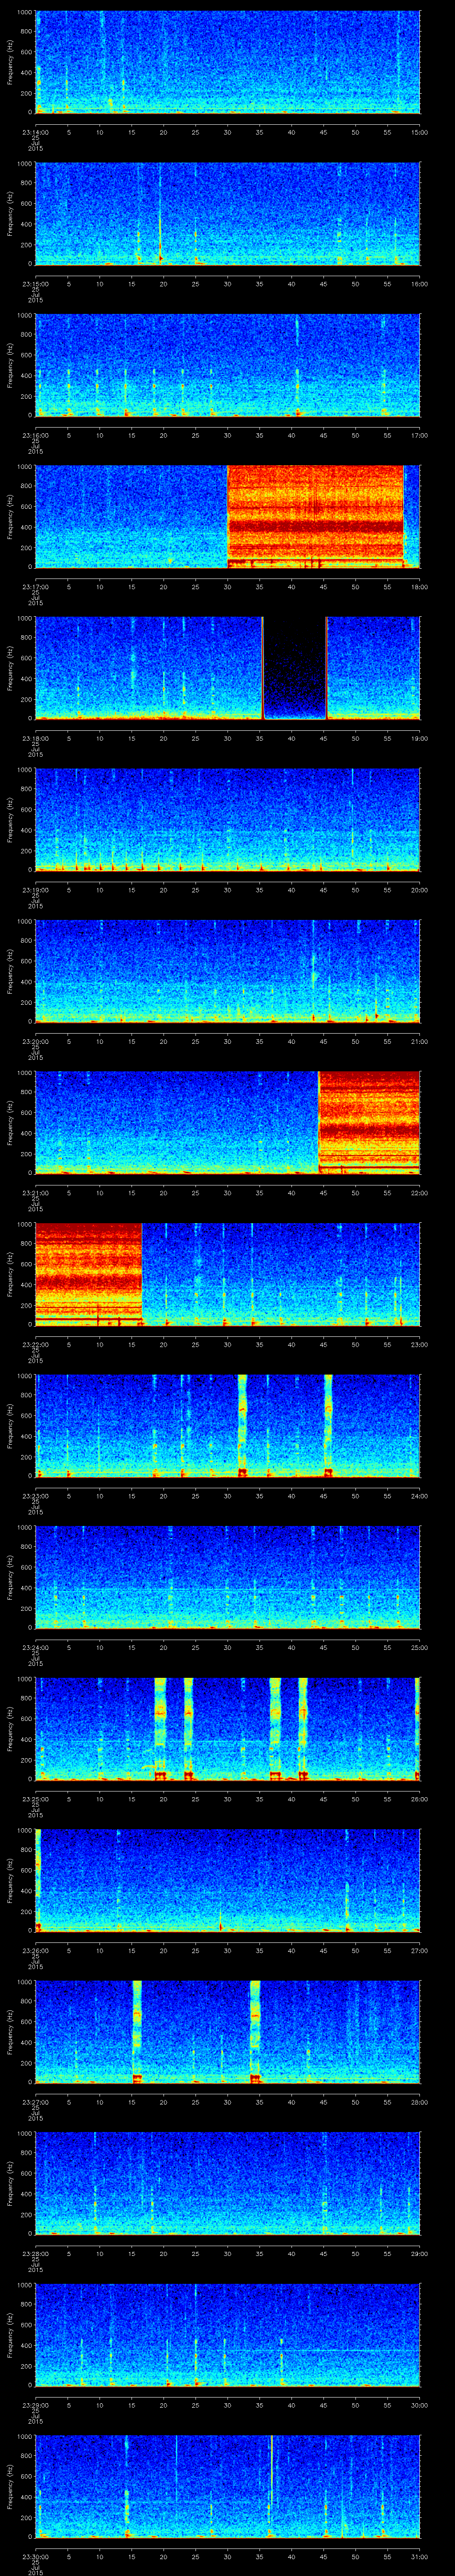Click the 15:00 end label of first spectrogram
455x2576 pixels.
pos(419,132)
